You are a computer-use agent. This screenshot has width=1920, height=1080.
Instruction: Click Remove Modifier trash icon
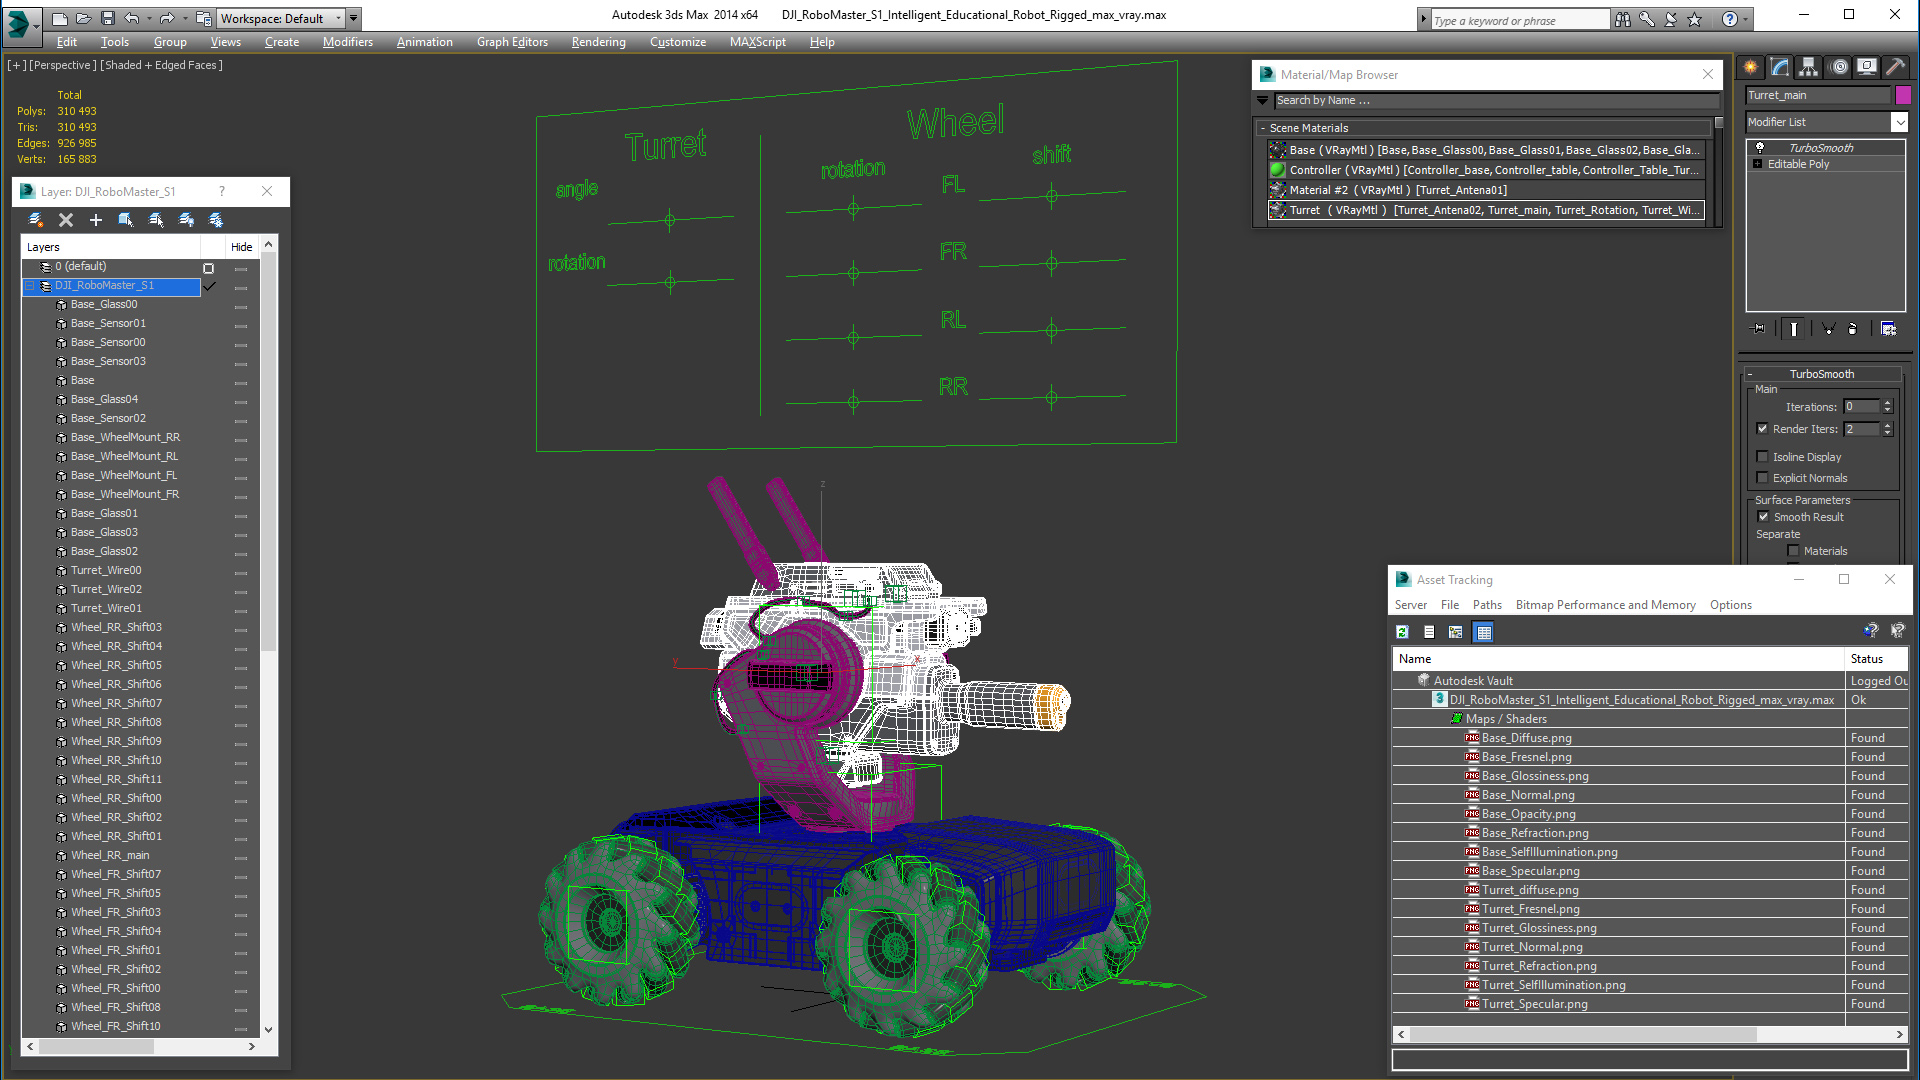click(x=1853, y=328)
